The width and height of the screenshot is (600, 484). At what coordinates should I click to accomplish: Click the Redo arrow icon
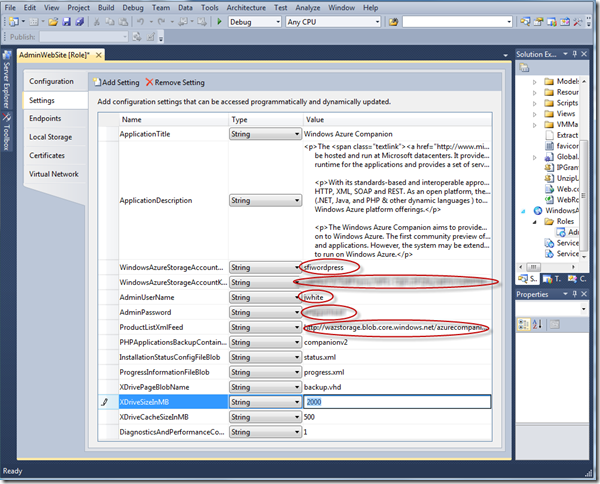[161, 22]
